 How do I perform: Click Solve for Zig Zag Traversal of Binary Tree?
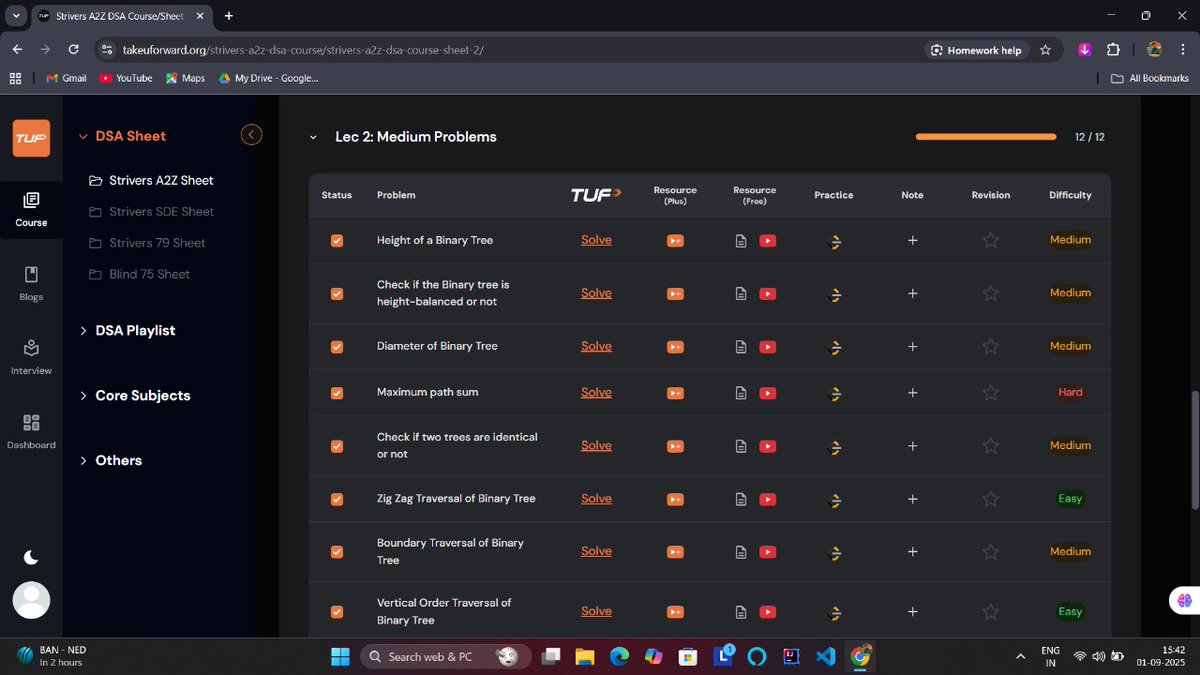(596, 498)
